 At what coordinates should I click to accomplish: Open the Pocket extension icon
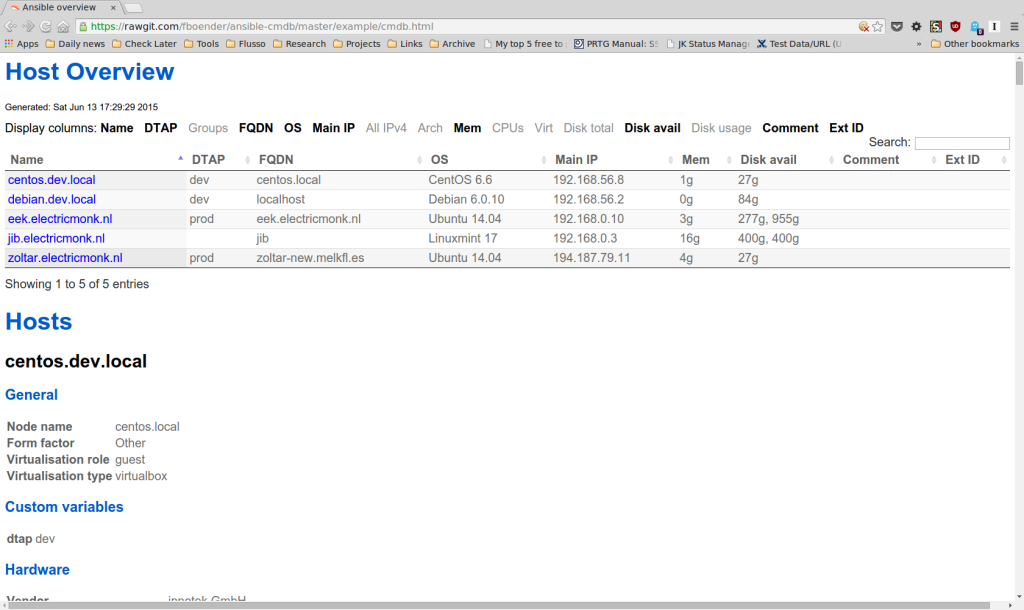click(x=897, y=27)
